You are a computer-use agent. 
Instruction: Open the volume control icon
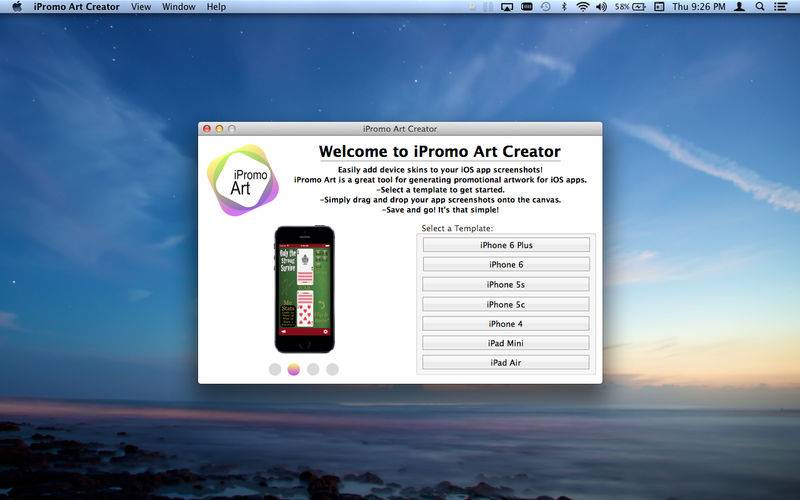coord(602,7)
